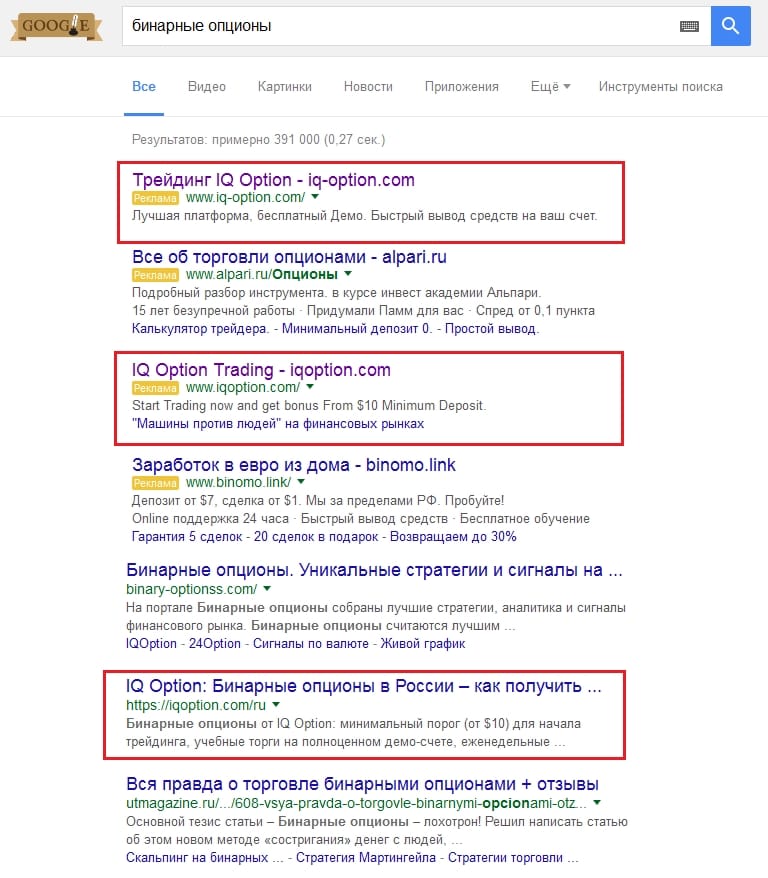Open Заработок в евро из дома link
Screen dimensions: 768x878
294,465
